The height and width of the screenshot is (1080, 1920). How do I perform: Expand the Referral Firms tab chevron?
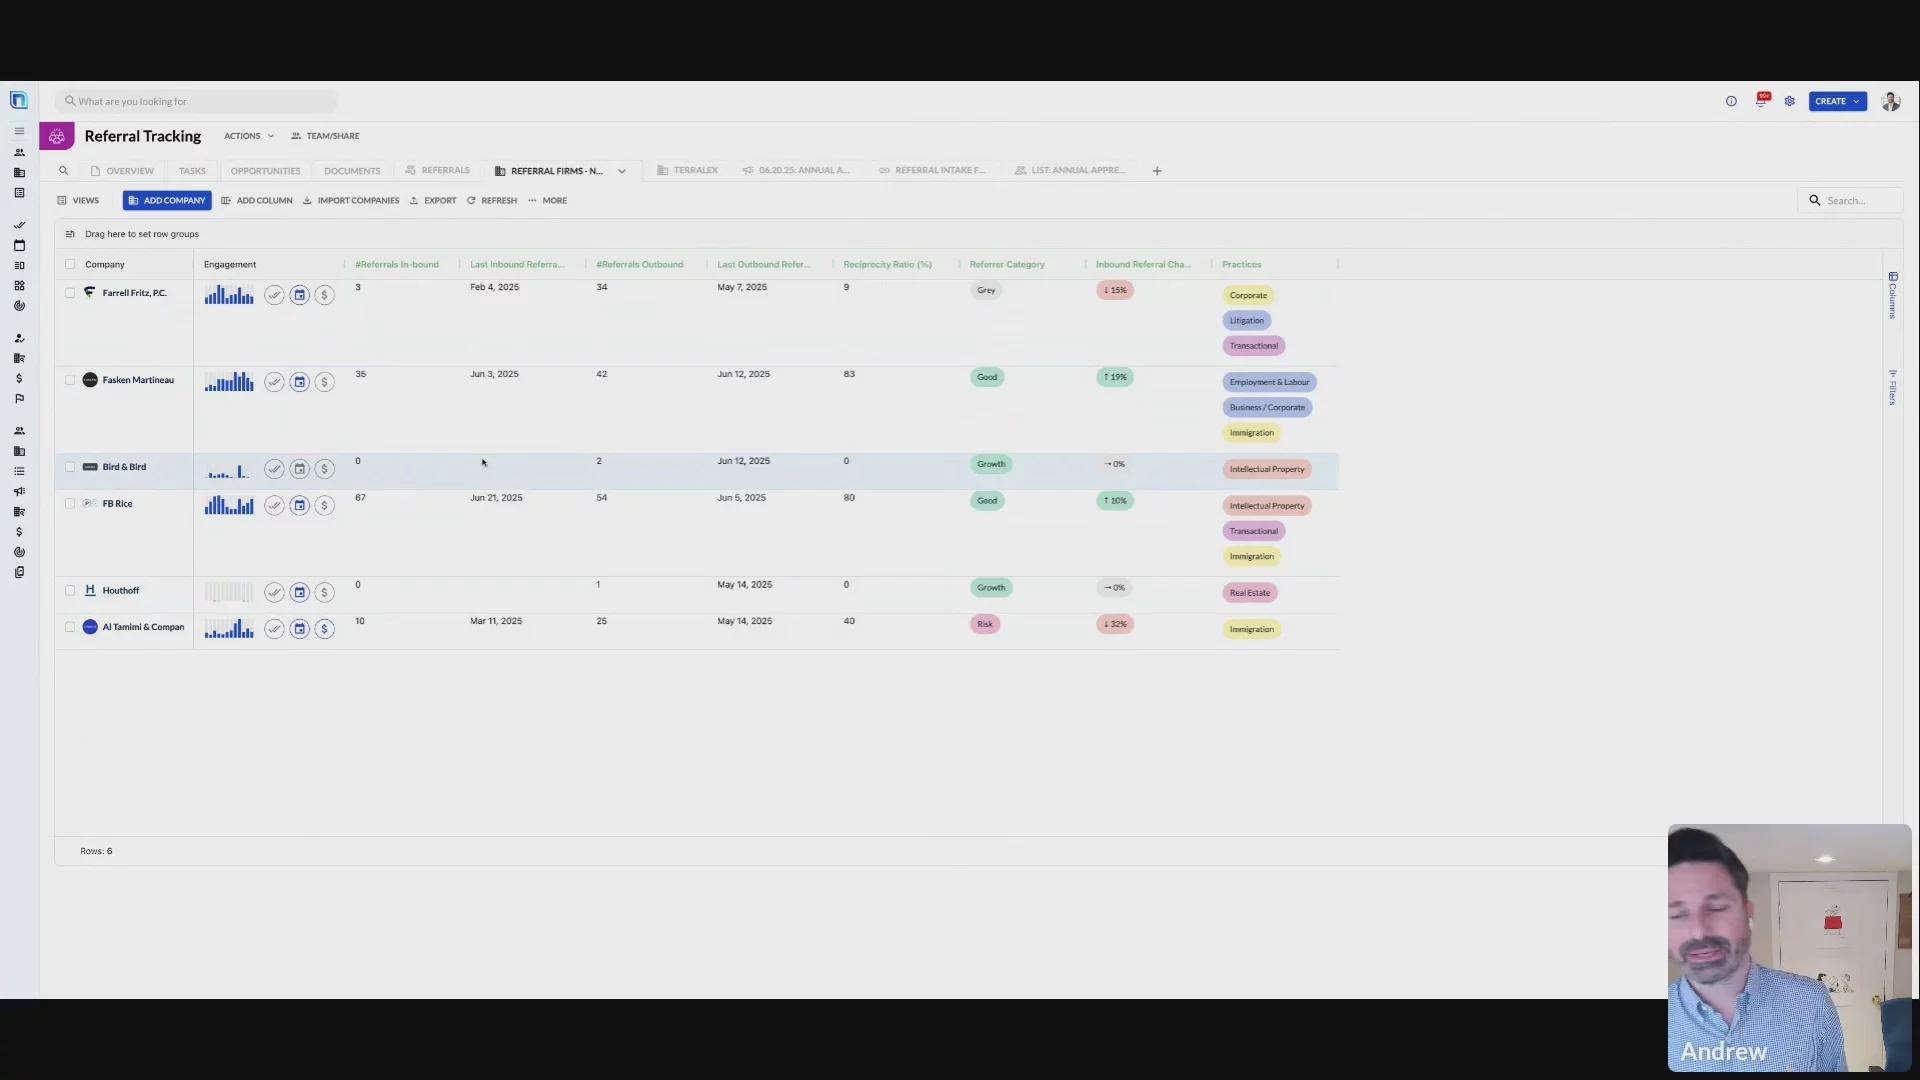click(x=621, y=171)
